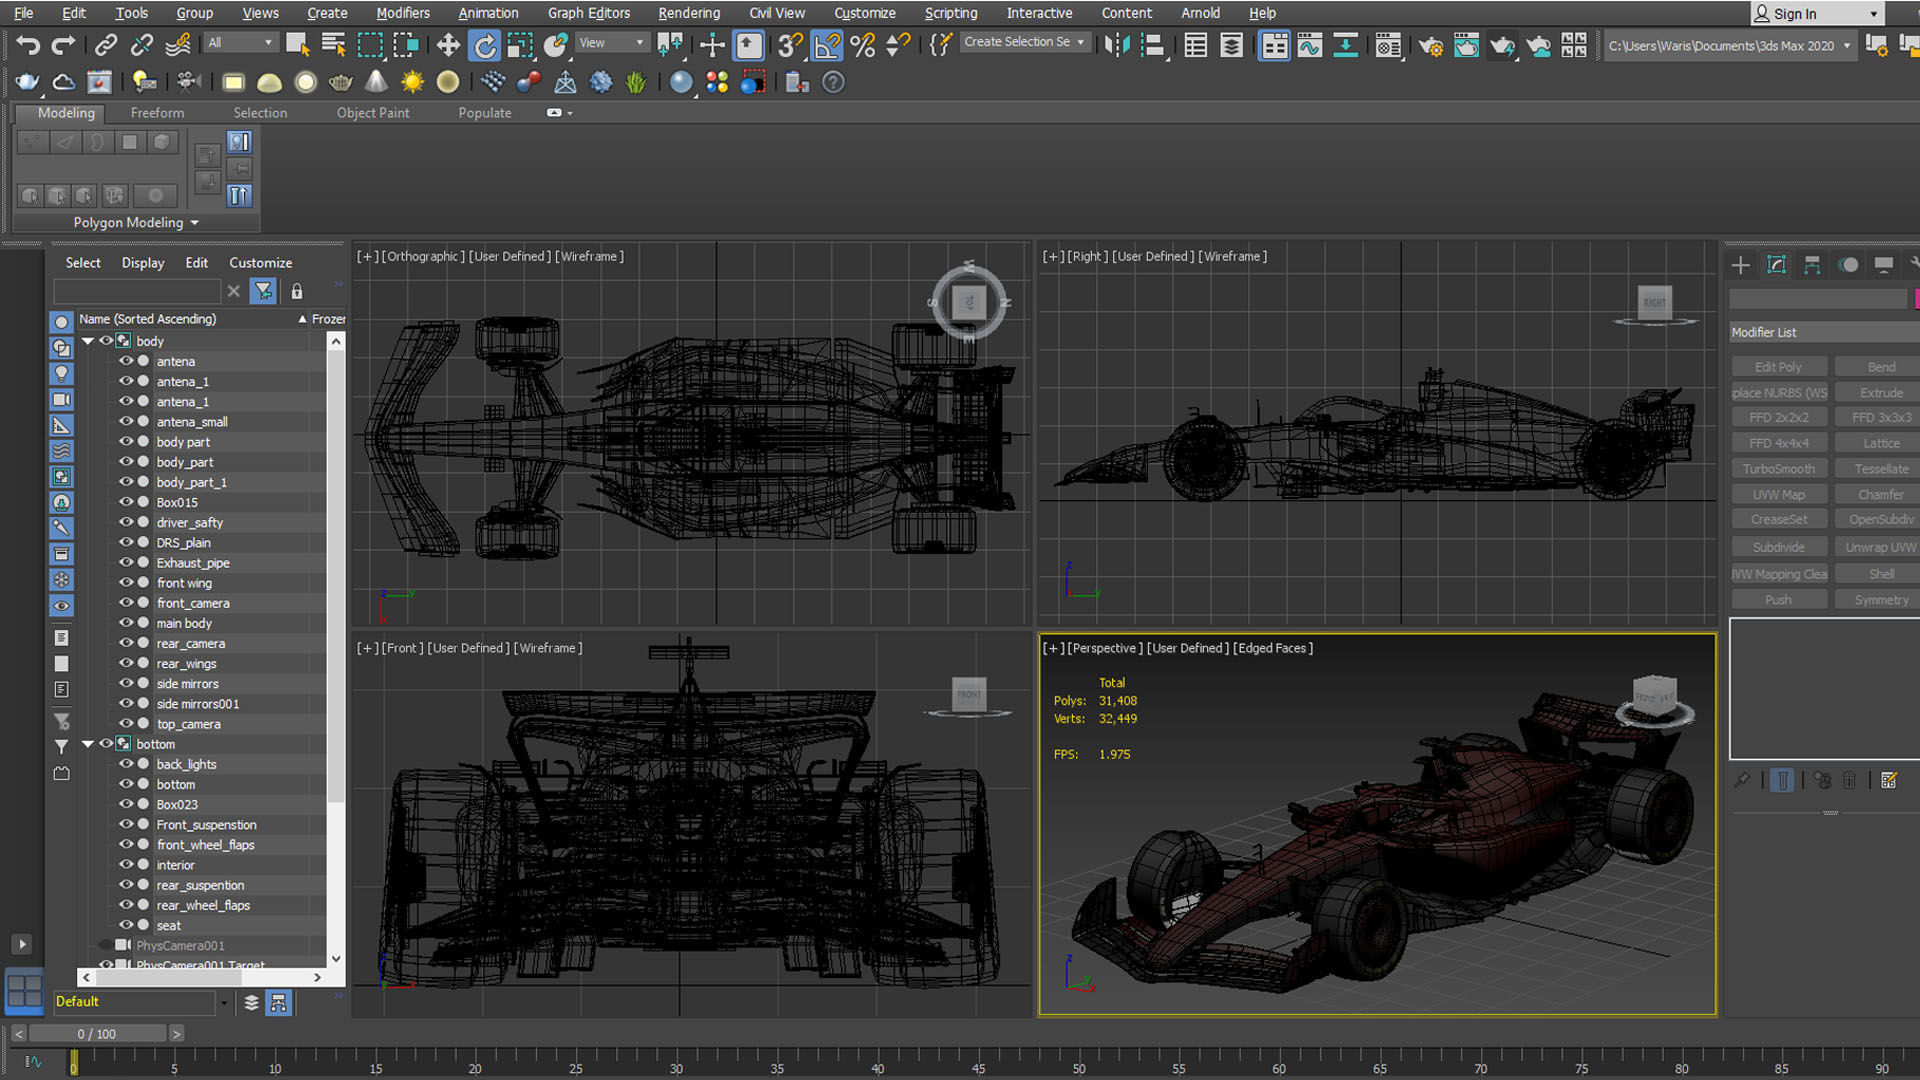
Task: Click the Mirror tool icon
Action: [x=1117, y=45]
